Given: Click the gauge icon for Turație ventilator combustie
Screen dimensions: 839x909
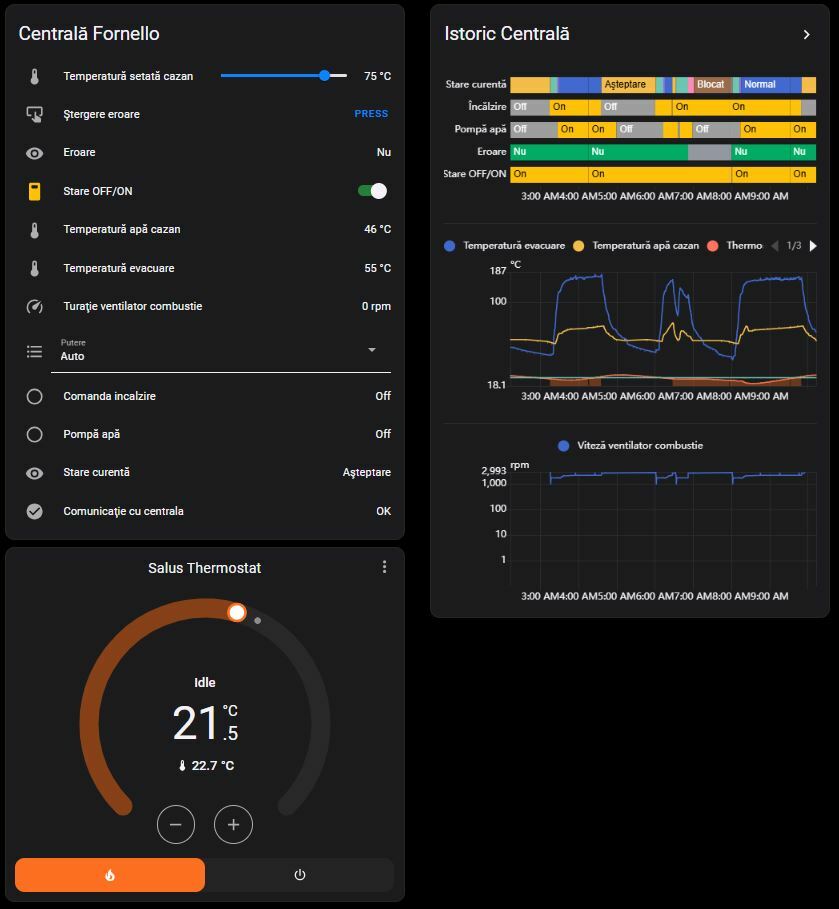Looking at the screenshot, I should [x=35, y=306].
